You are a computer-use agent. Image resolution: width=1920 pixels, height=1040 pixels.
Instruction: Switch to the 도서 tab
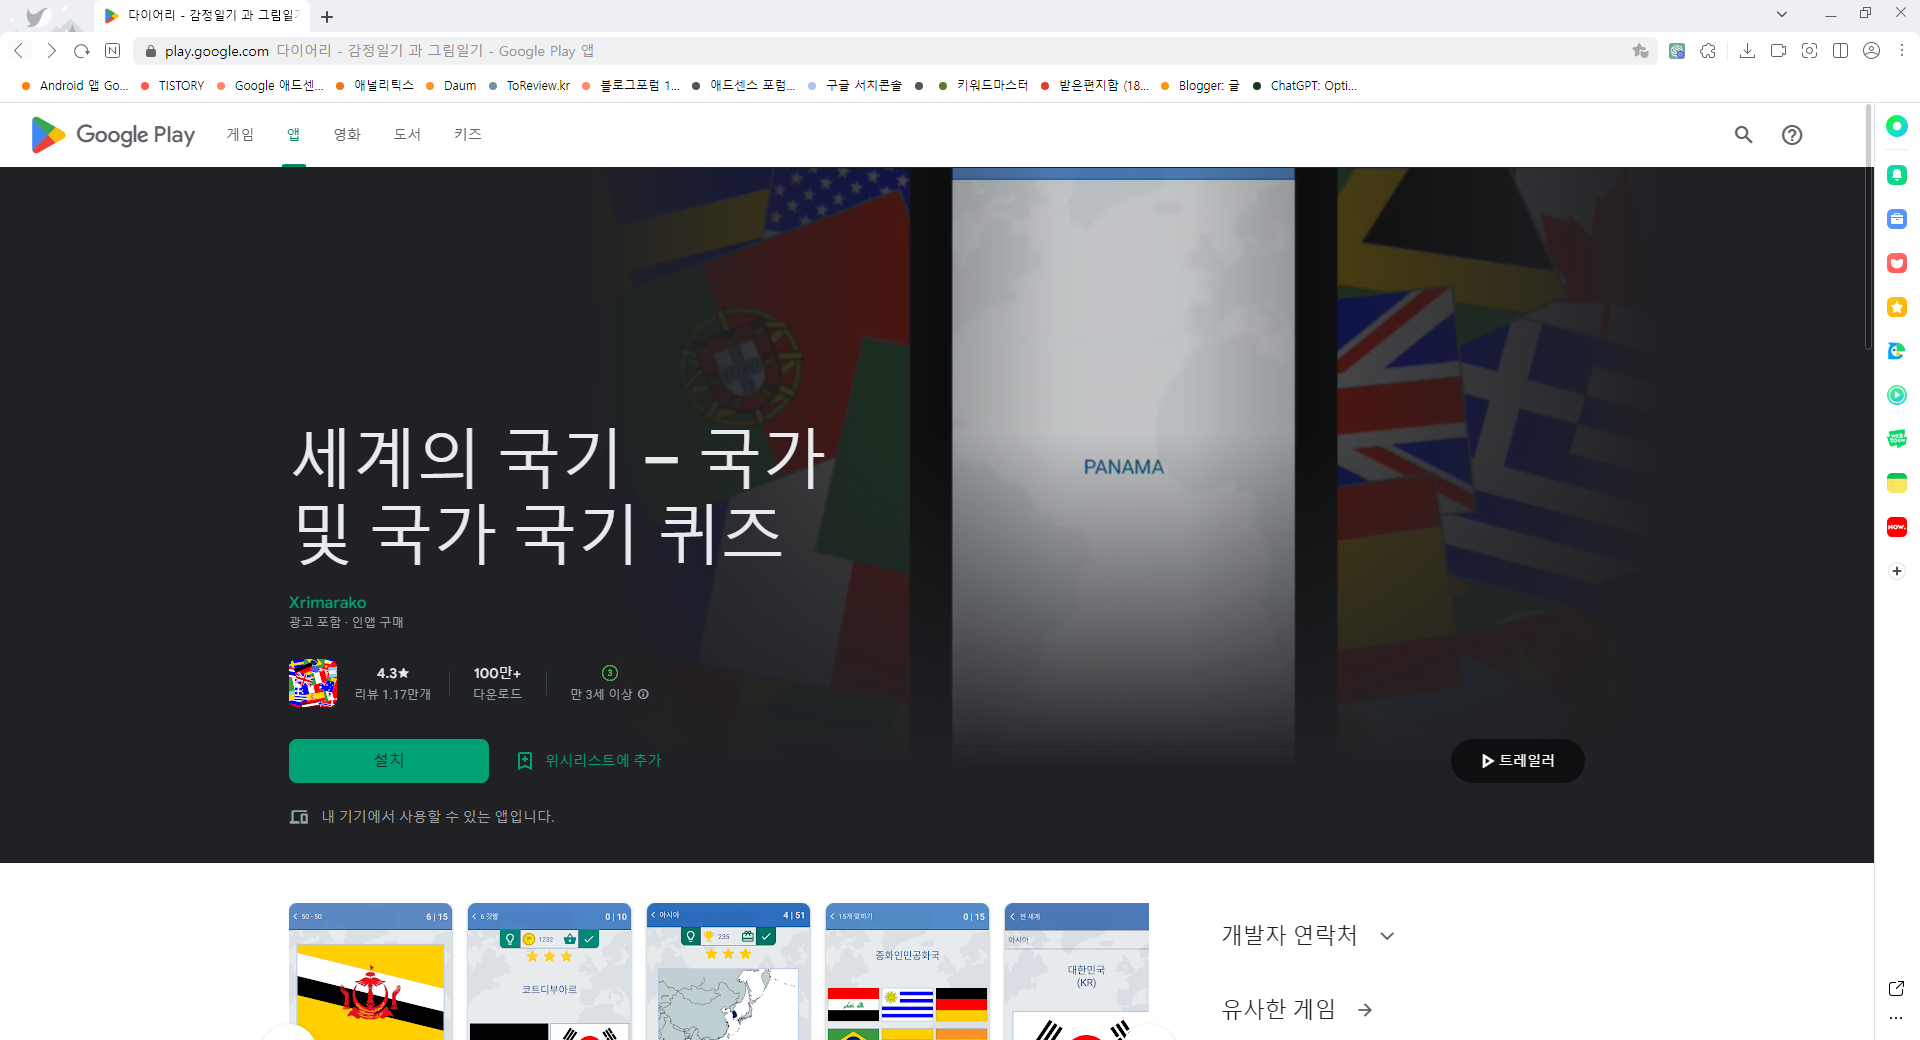(407, 134)
